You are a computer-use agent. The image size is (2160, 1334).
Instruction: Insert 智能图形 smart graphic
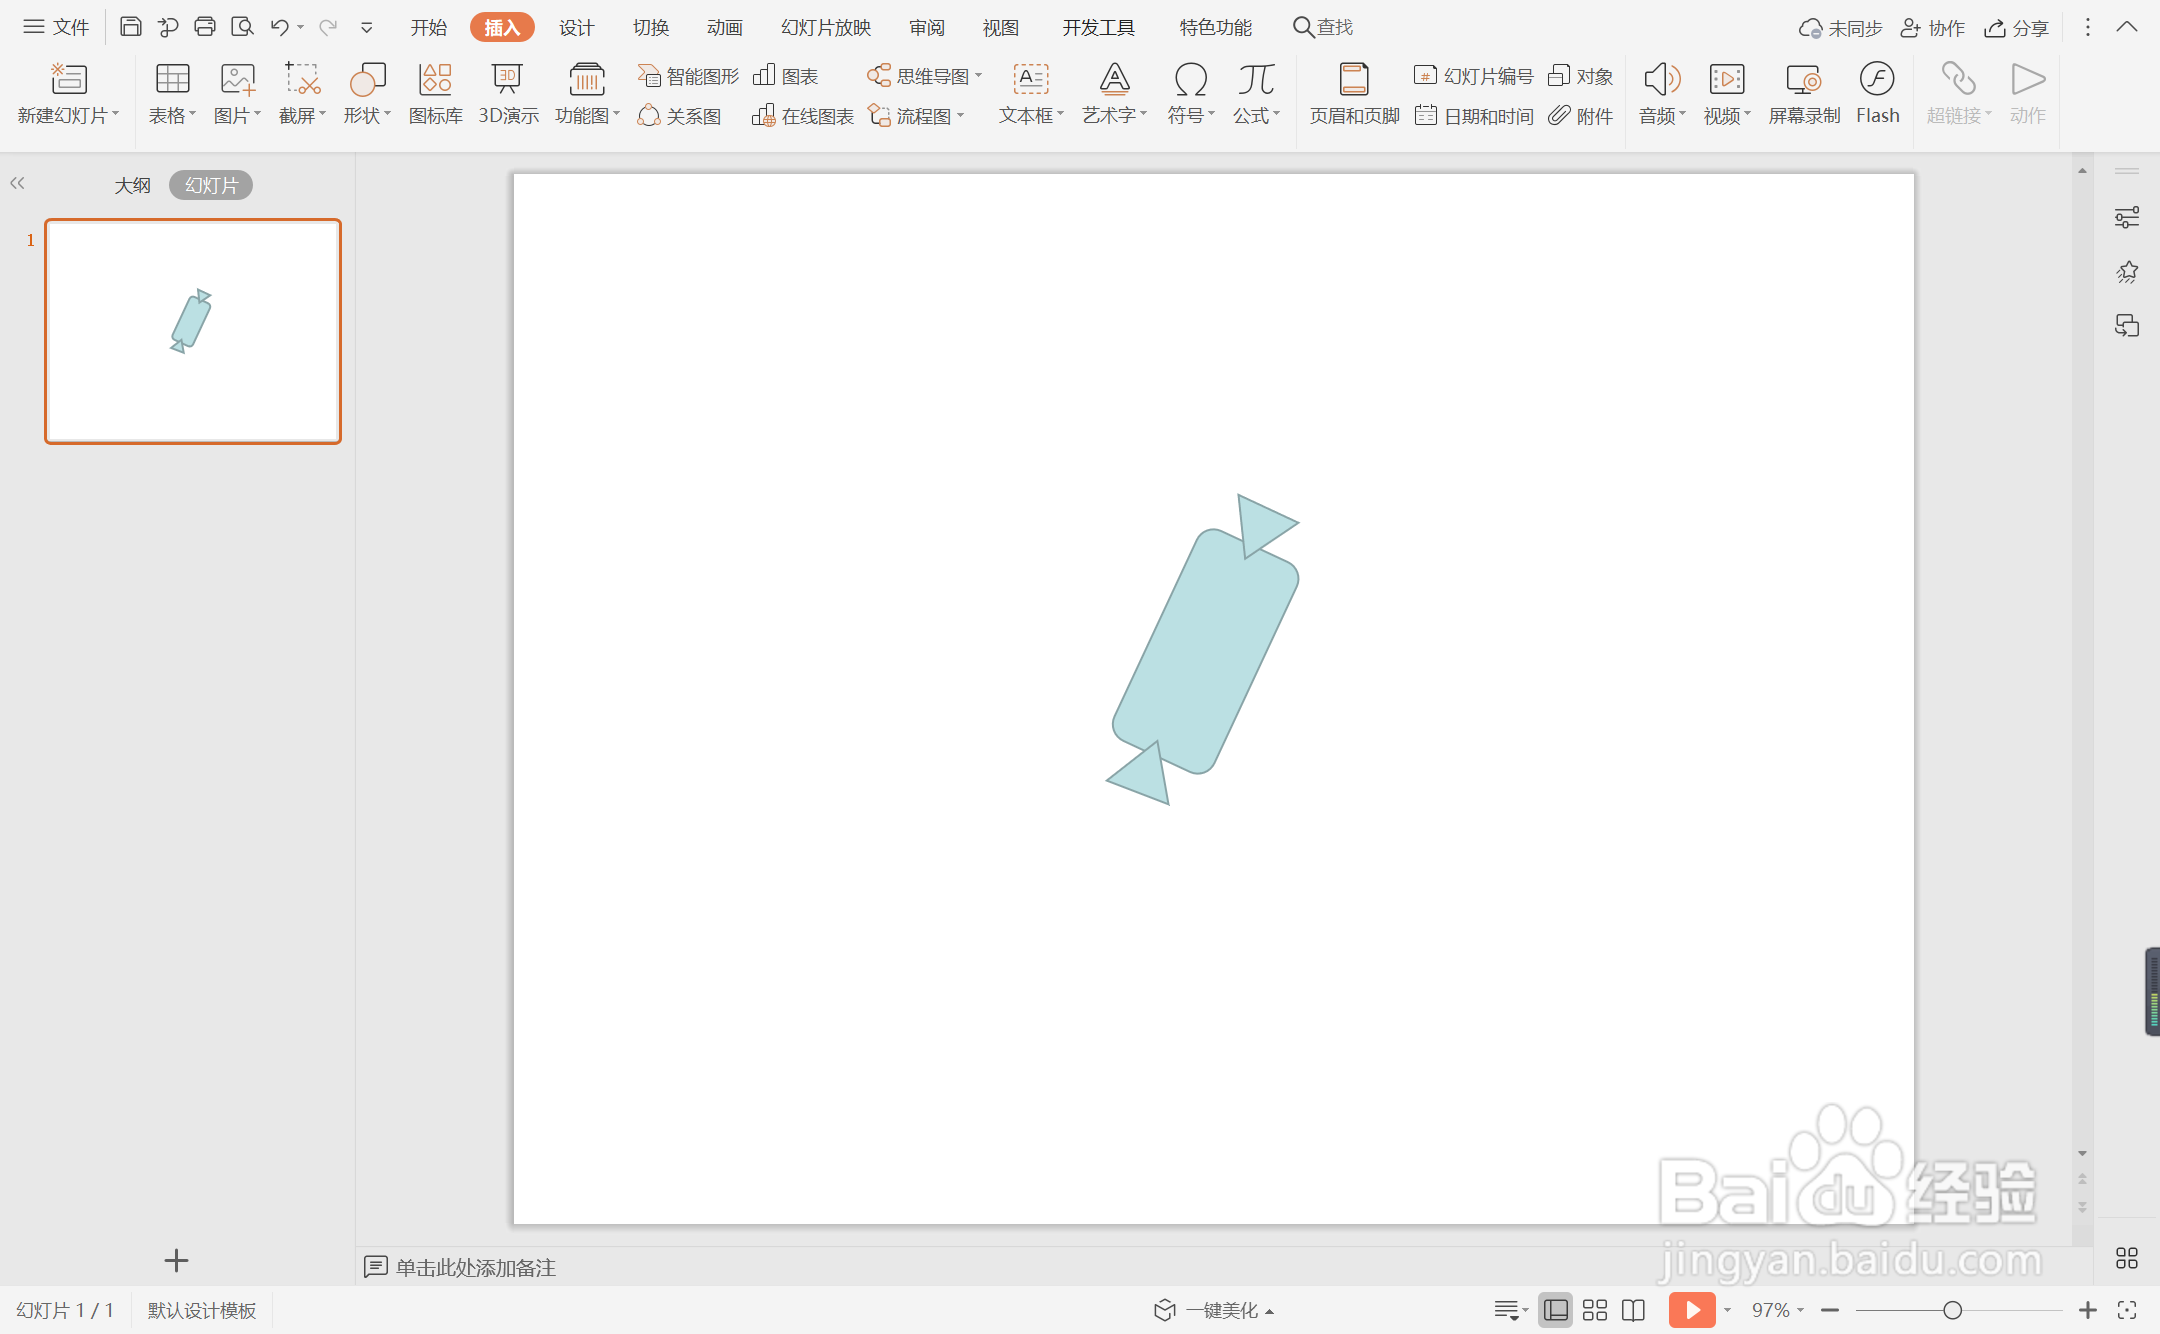point(688,76)
